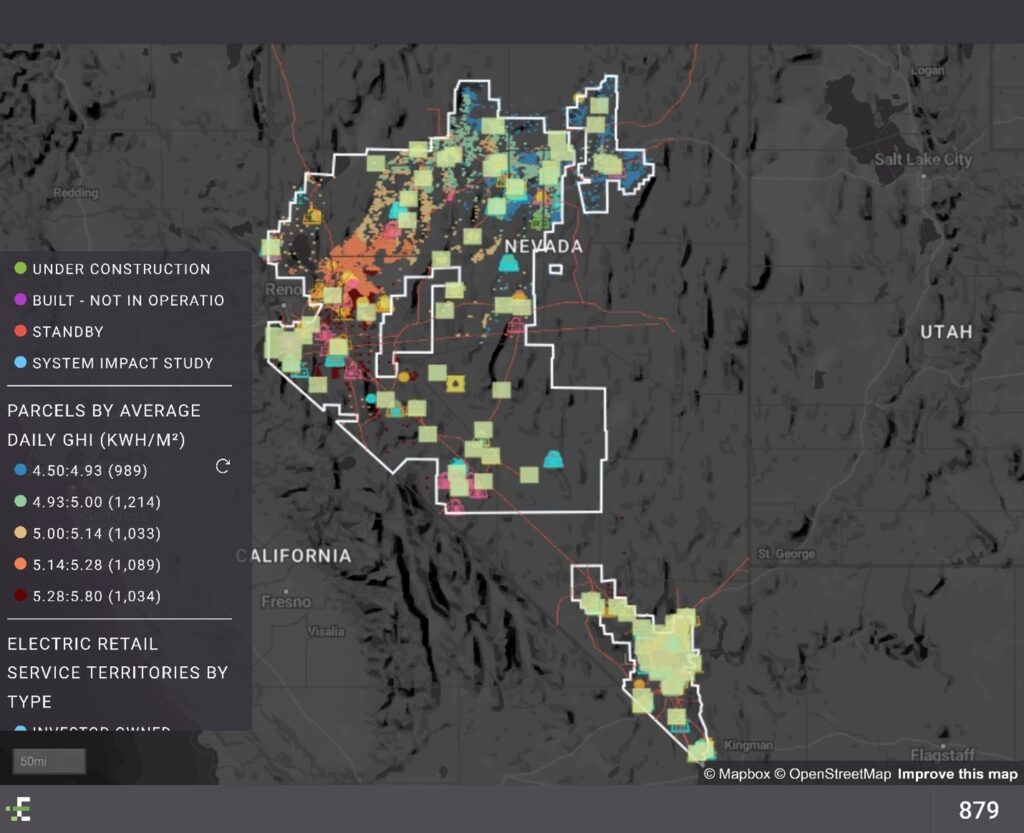Expand Electric Retail Service Territories by Type
The width and height of the screenshot is (1024, 833).
117,672
